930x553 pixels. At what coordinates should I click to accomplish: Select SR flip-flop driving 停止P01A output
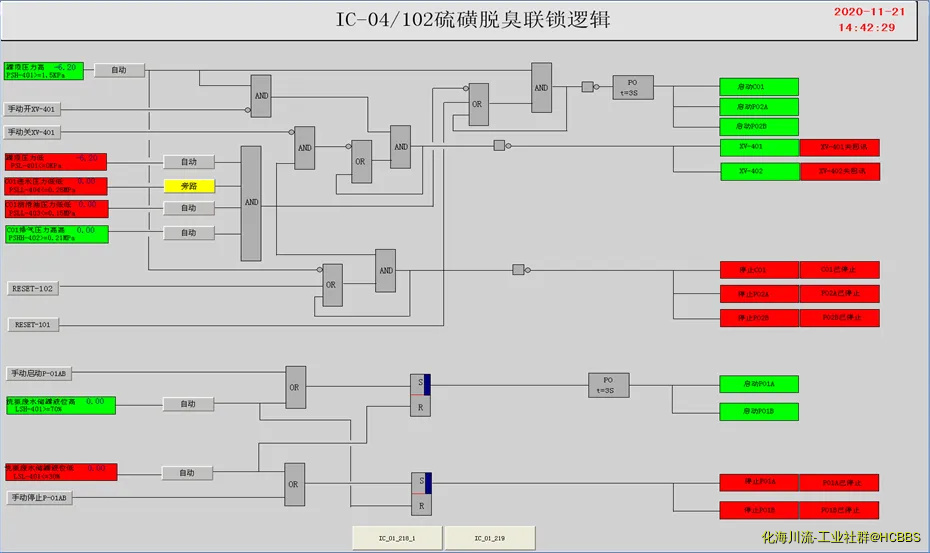tap(422, 494)
